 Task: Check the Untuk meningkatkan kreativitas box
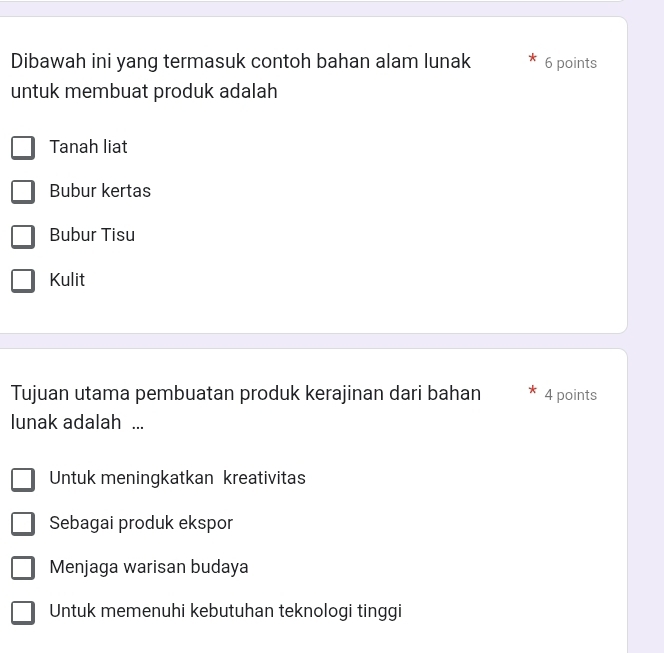[23, 479]
